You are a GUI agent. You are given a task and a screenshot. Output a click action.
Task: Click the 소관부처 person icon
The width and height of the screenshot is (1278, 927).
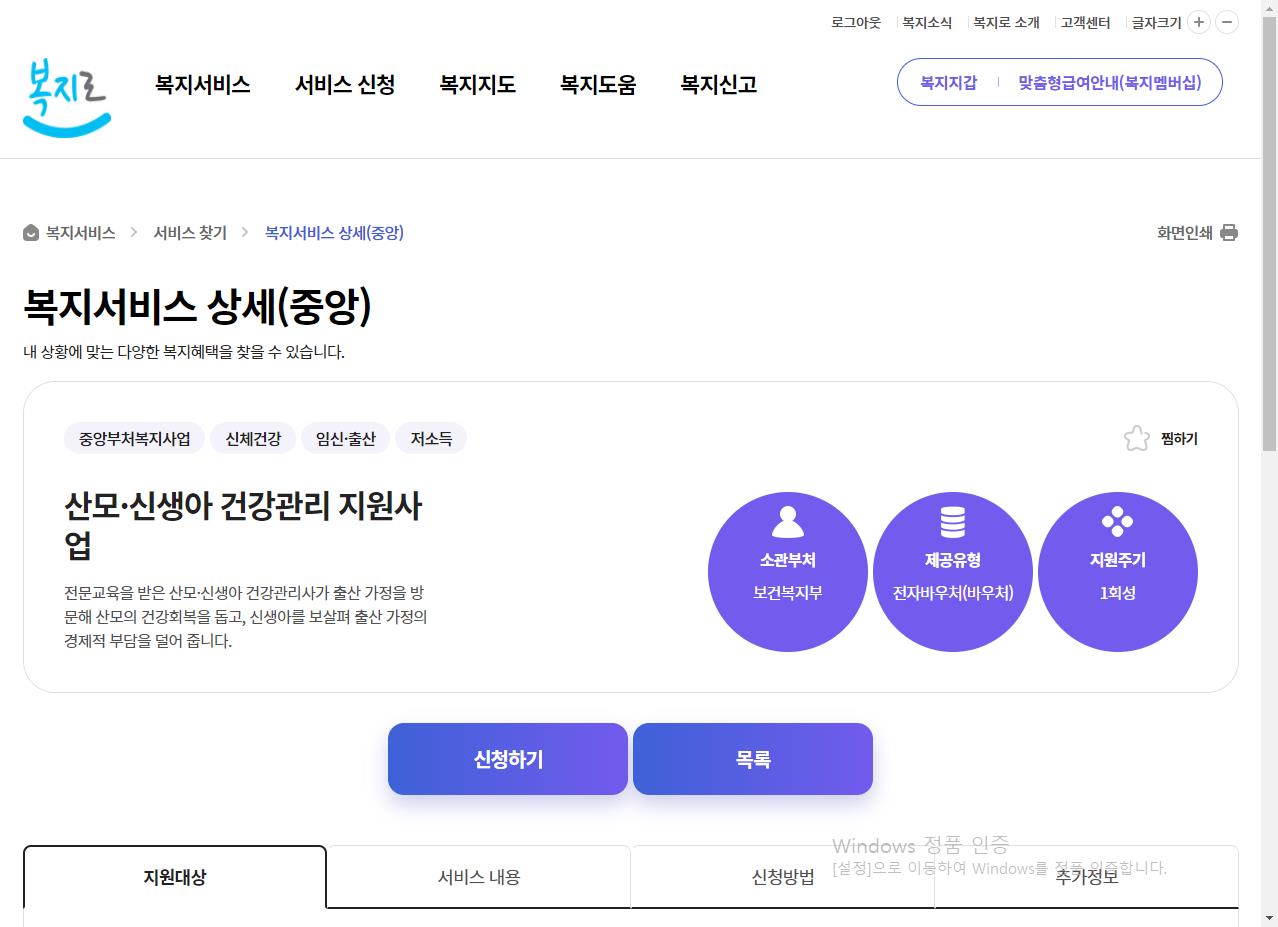coord(788,521)
